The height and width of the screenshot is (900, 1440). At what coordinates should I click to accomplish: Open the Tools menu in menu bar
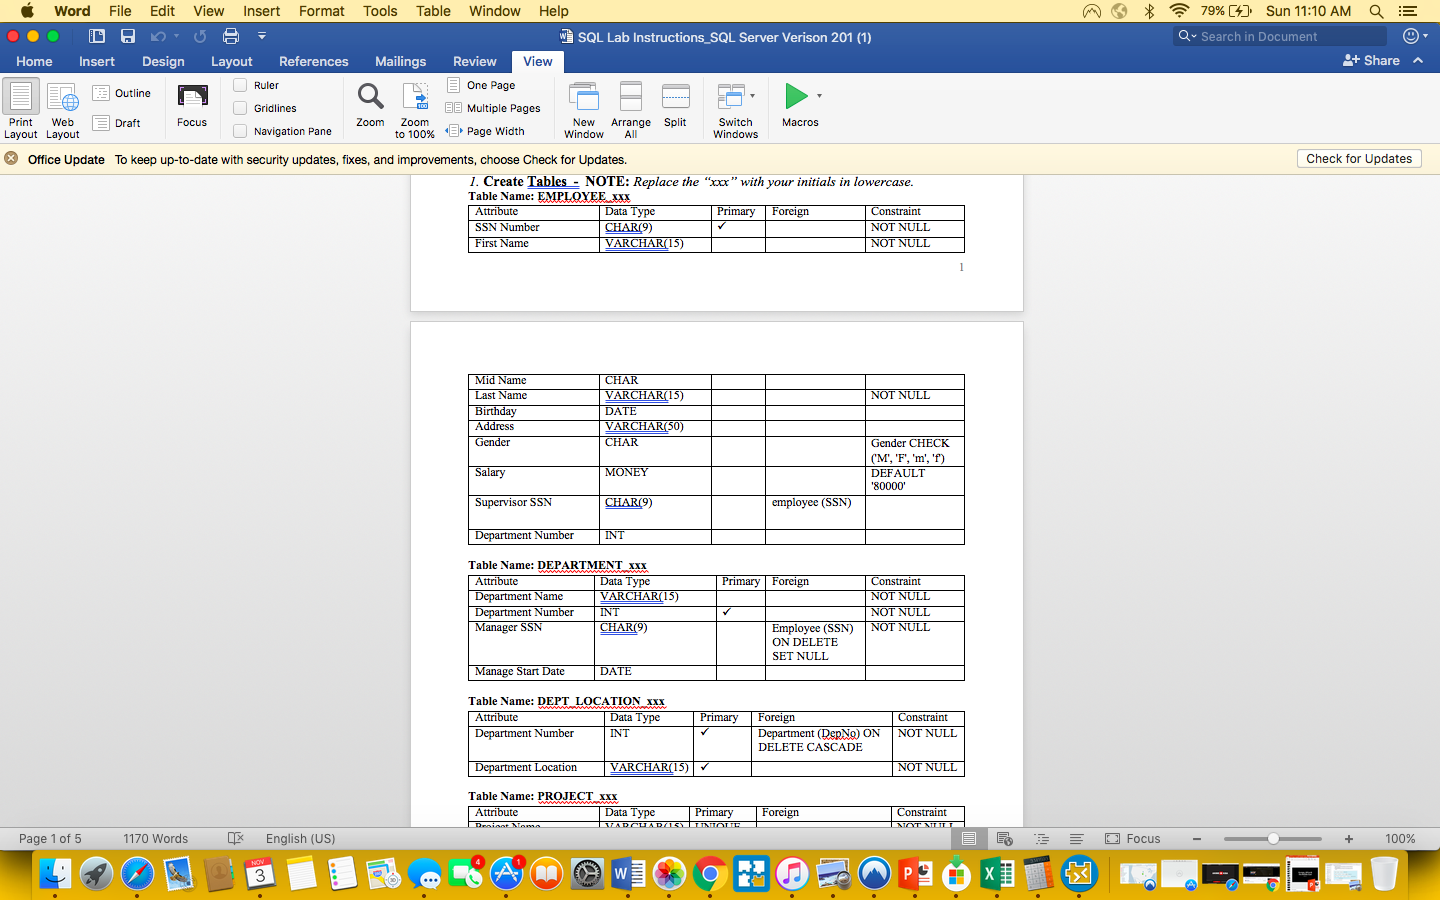(x=380, y=11)
